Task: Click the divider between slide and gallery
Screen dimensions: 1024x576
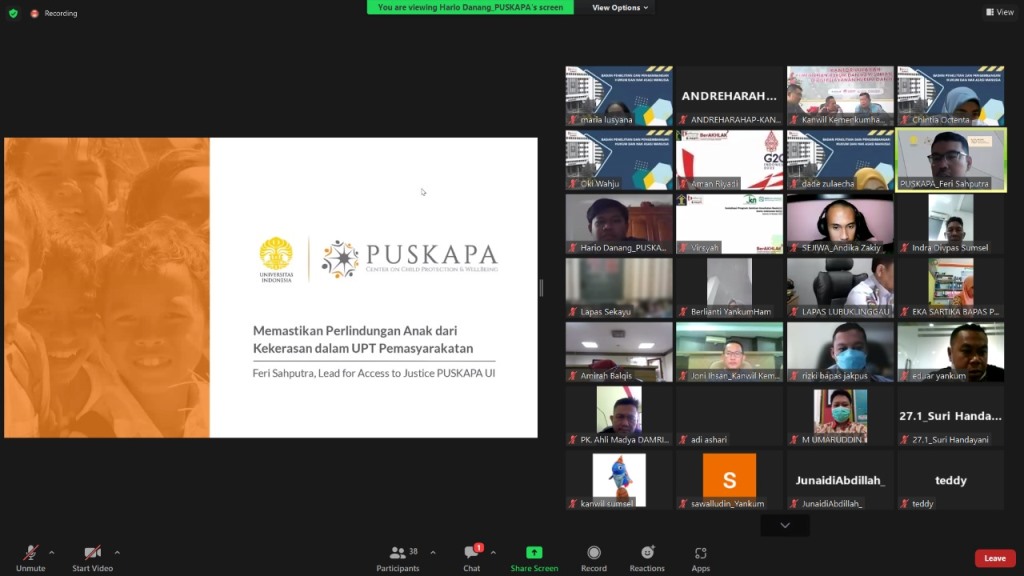Action: [542, 288]
